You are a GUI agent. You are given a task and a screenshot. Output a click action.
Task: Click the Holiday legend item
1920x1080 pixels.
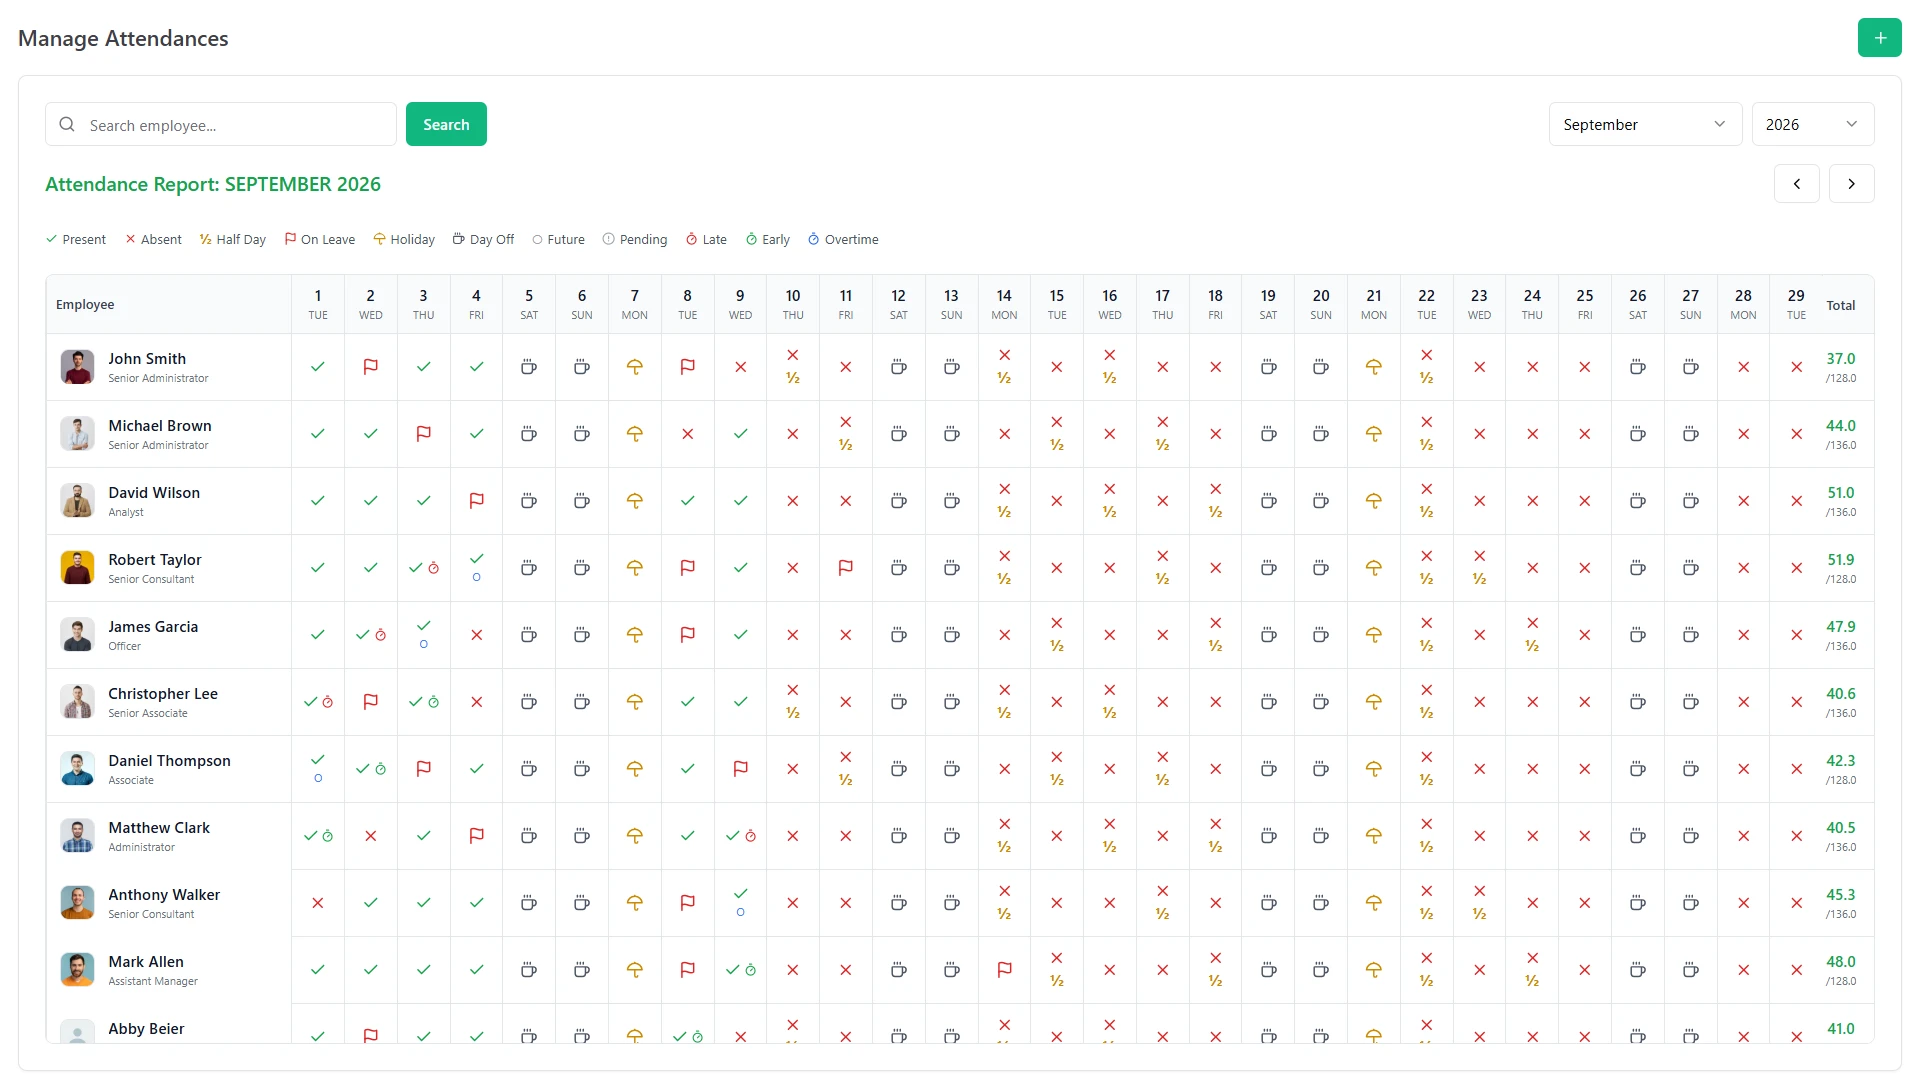(x=404, y=240)
